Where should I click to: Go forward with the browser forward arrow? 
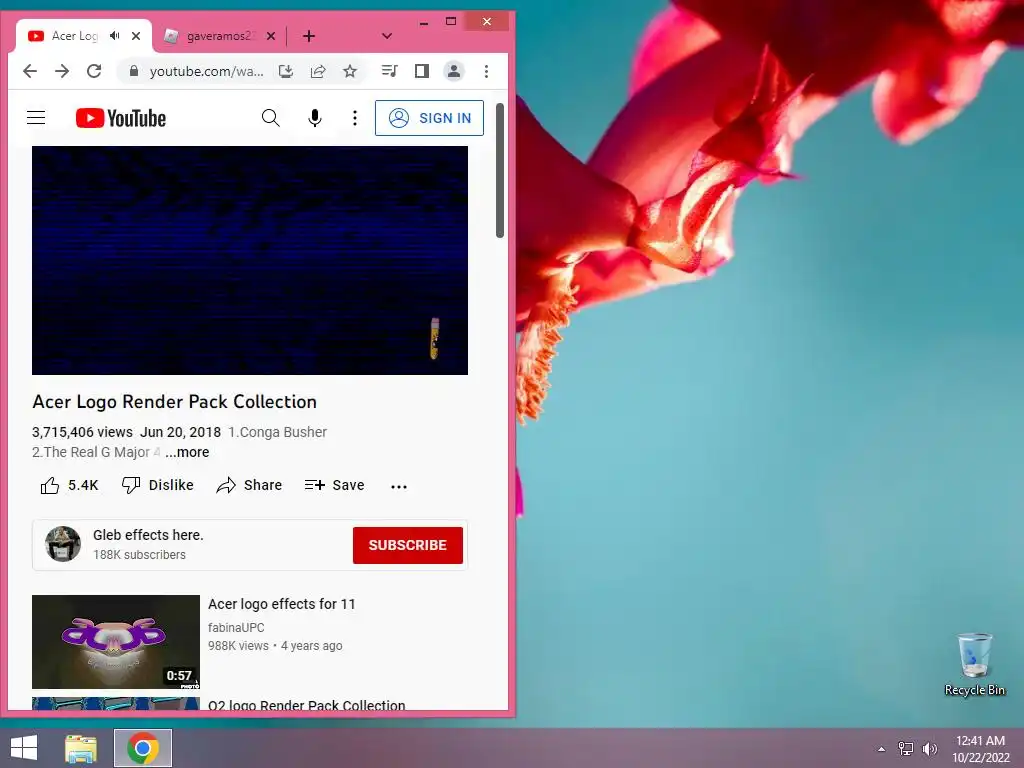(x=62, y=71)
